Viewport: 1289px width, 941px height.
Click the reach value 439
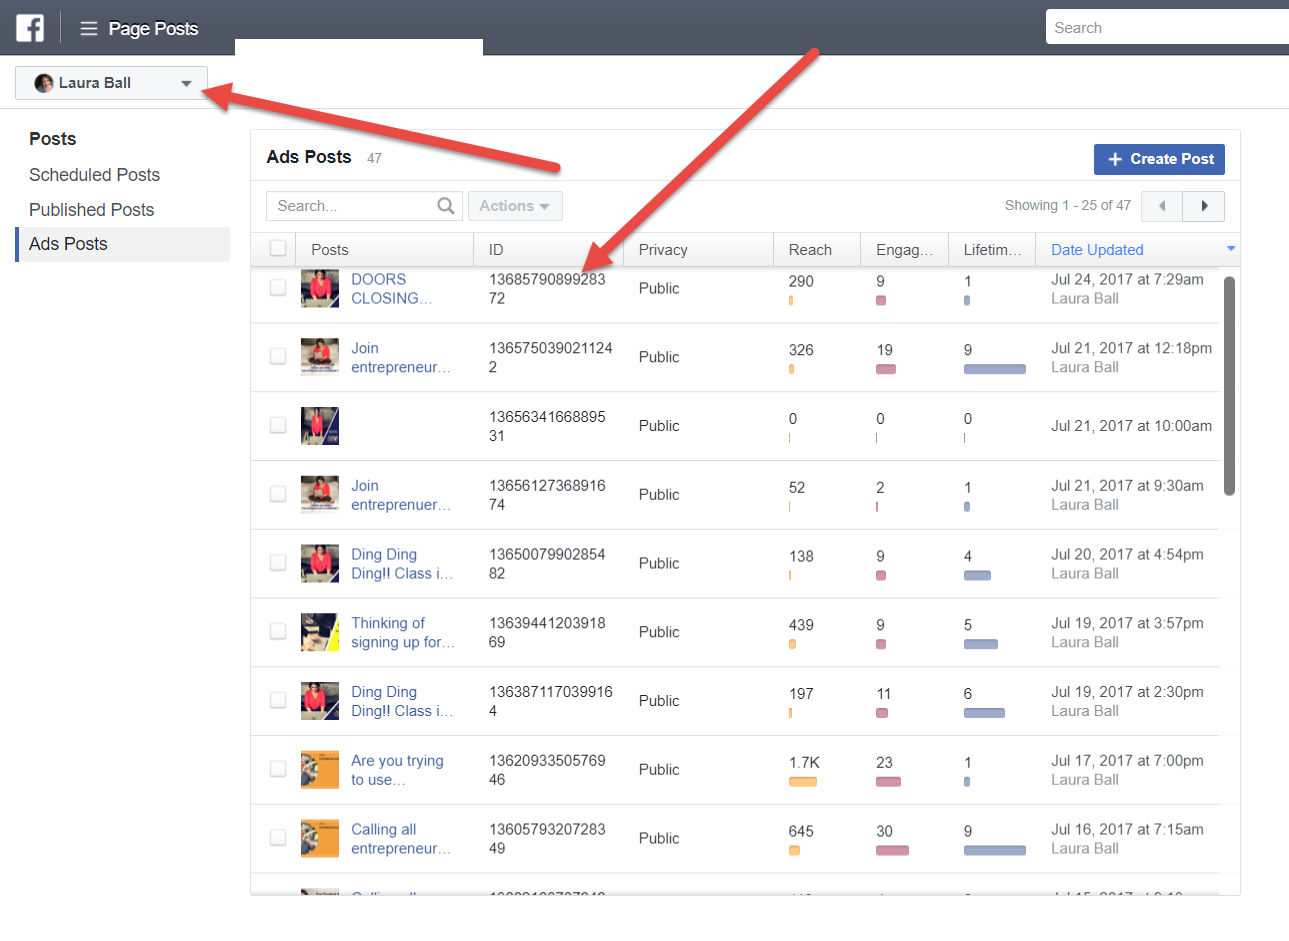(801, 625)
